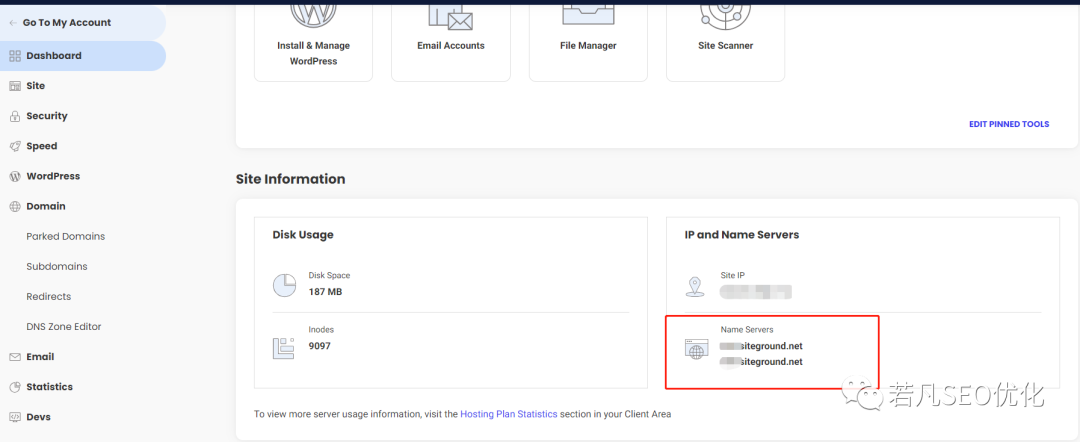Click the Speed rocket icon

pyautogui.click(x=15, y=146)
